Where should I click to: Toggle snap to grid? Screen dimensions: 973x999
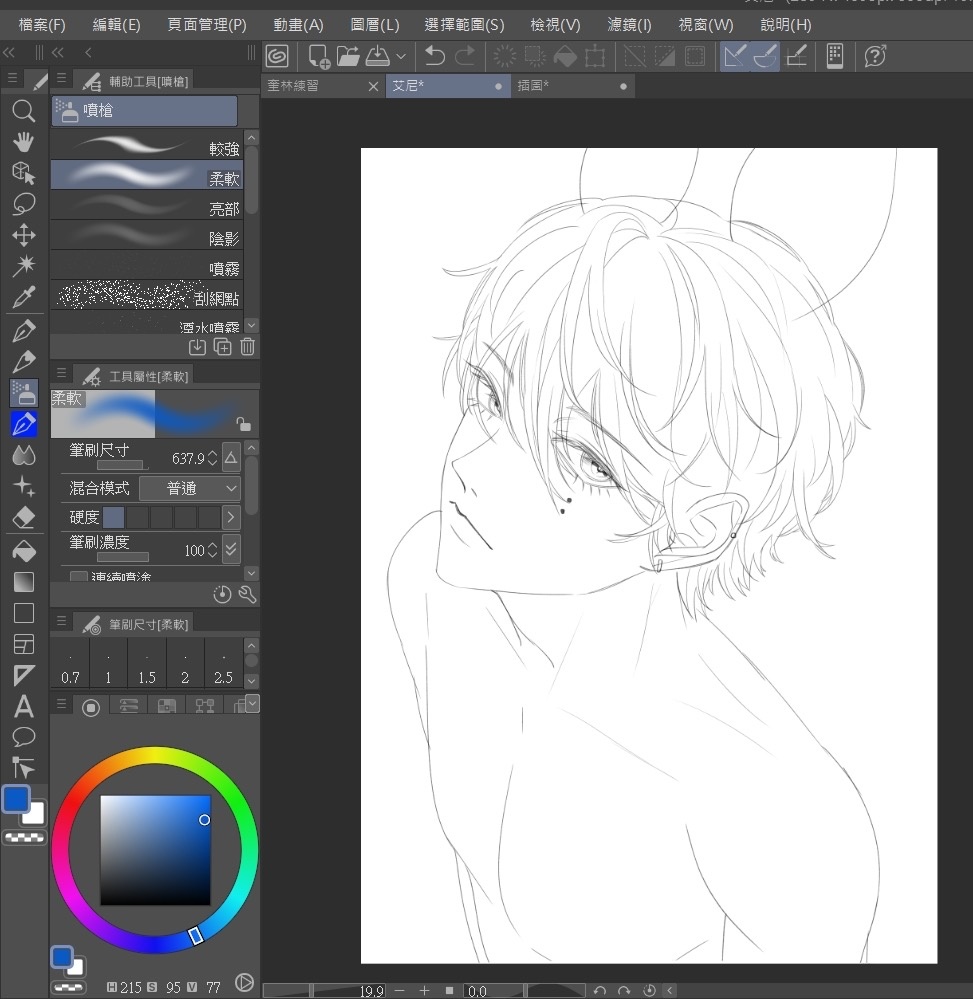coord(796,56)
